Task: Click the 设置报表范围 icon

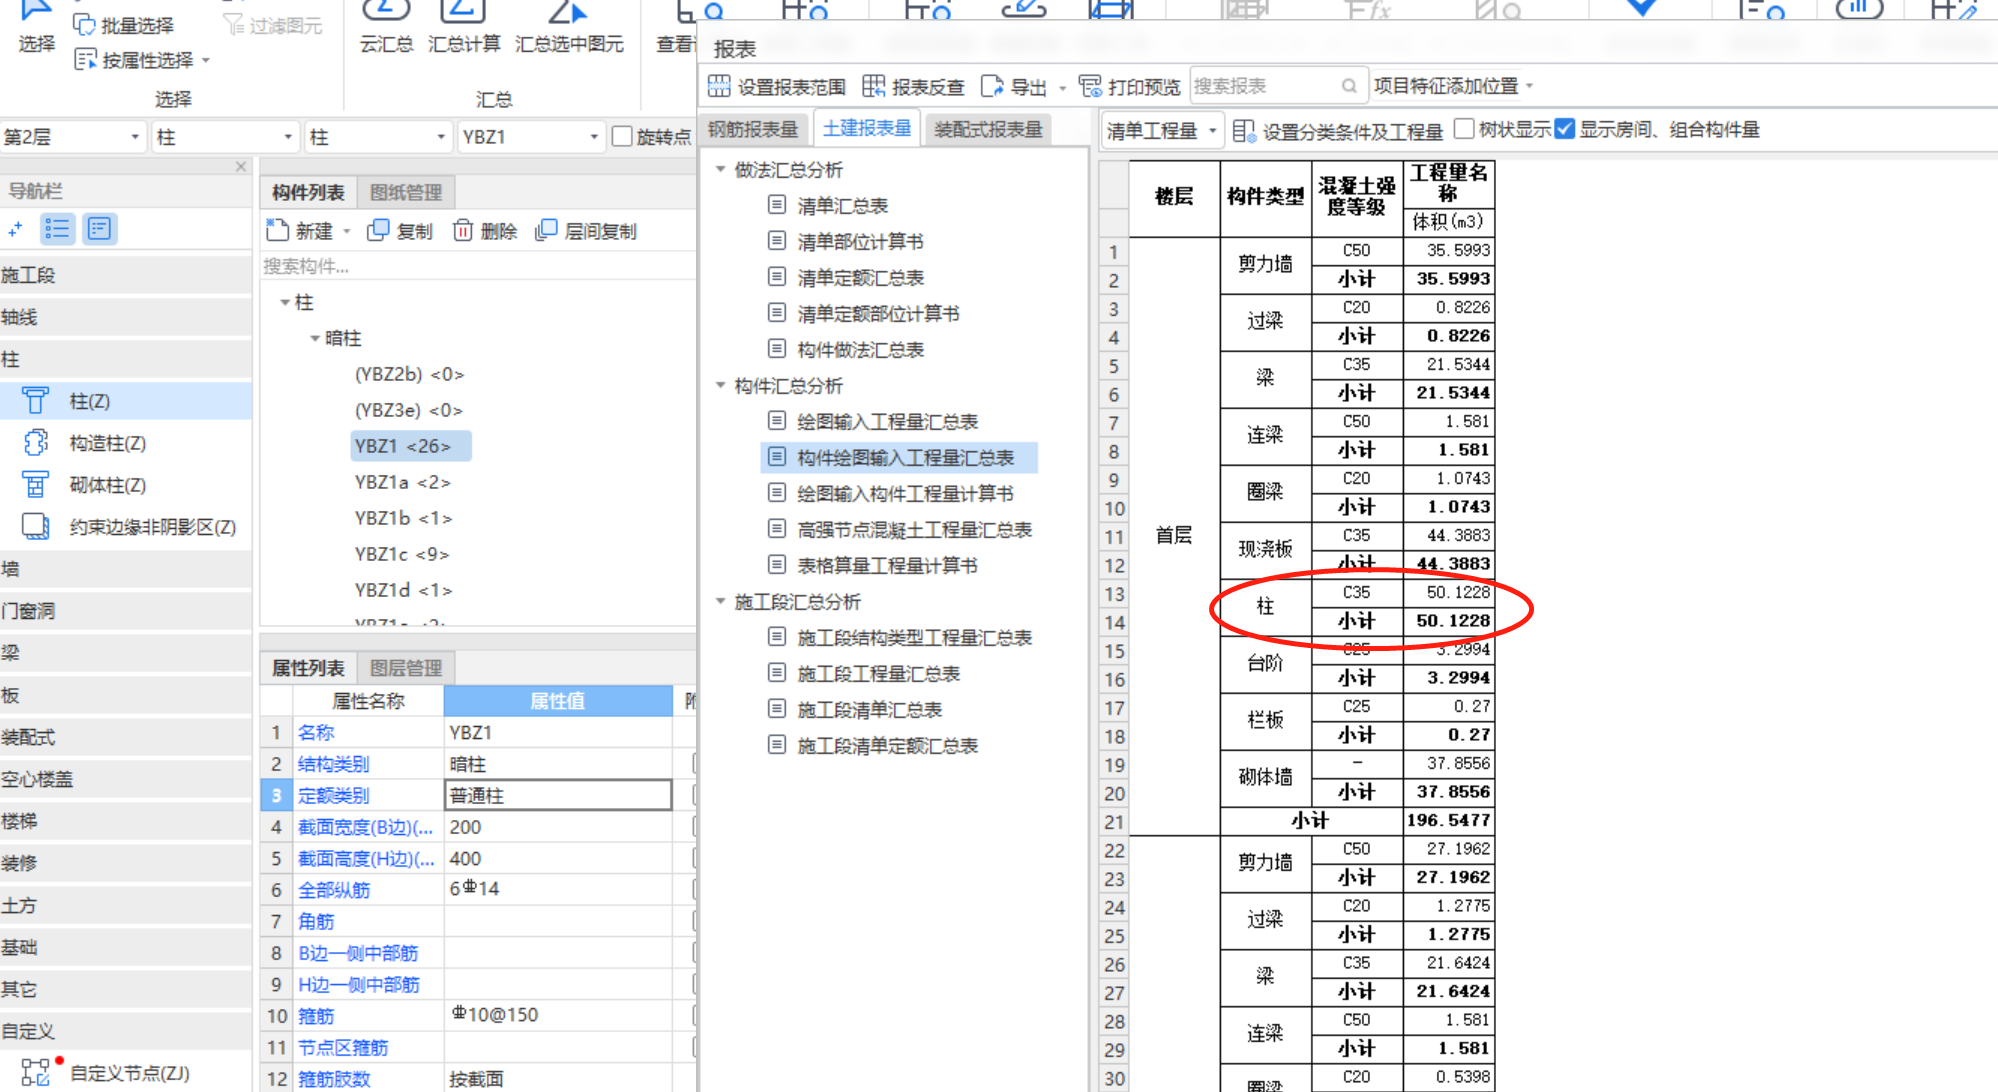Action: (718, 86)
